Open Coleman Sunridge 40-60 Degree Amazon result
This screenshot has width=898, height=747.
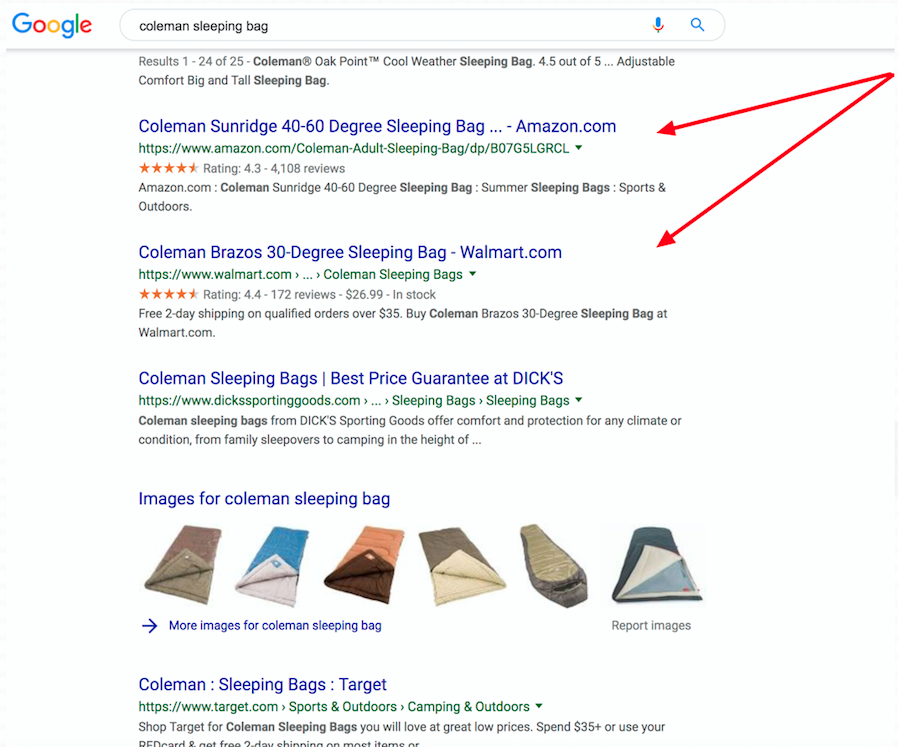click(377, 126)
